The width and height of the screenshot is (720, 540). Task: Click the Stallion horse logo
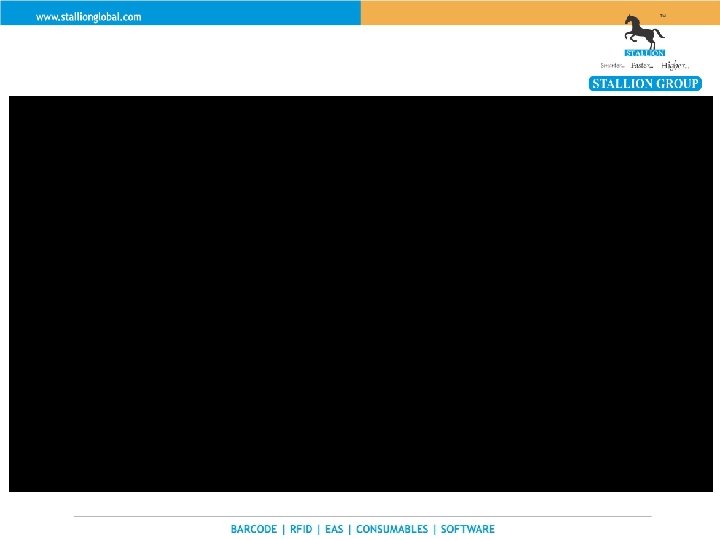(x=644, y=35)
